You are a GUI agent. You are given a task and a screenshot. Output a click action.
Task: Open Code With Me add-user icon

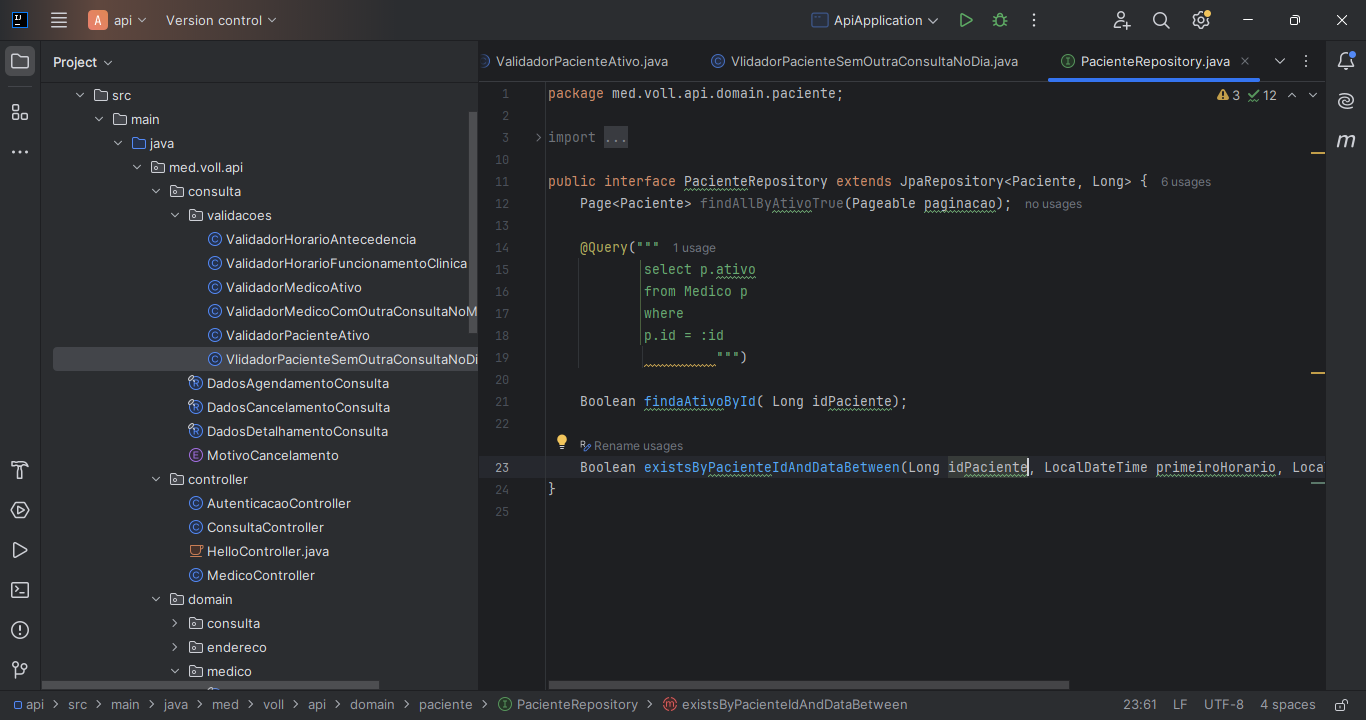[1122, 20]
